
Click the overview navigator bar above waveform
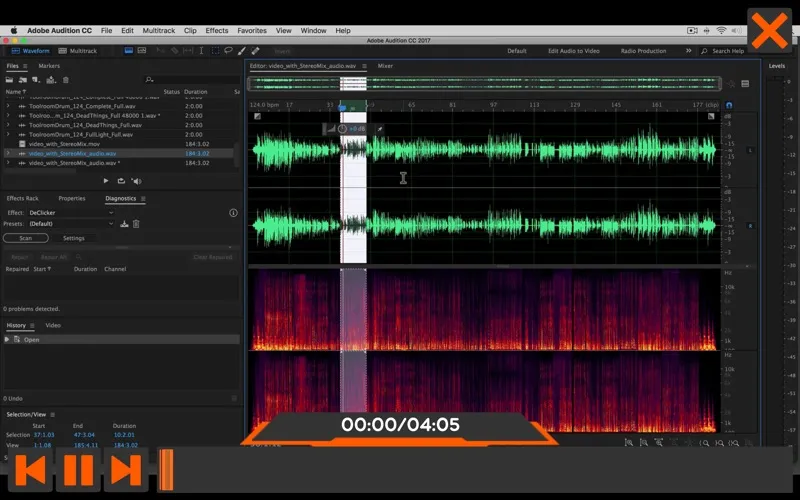click(484, 84)
